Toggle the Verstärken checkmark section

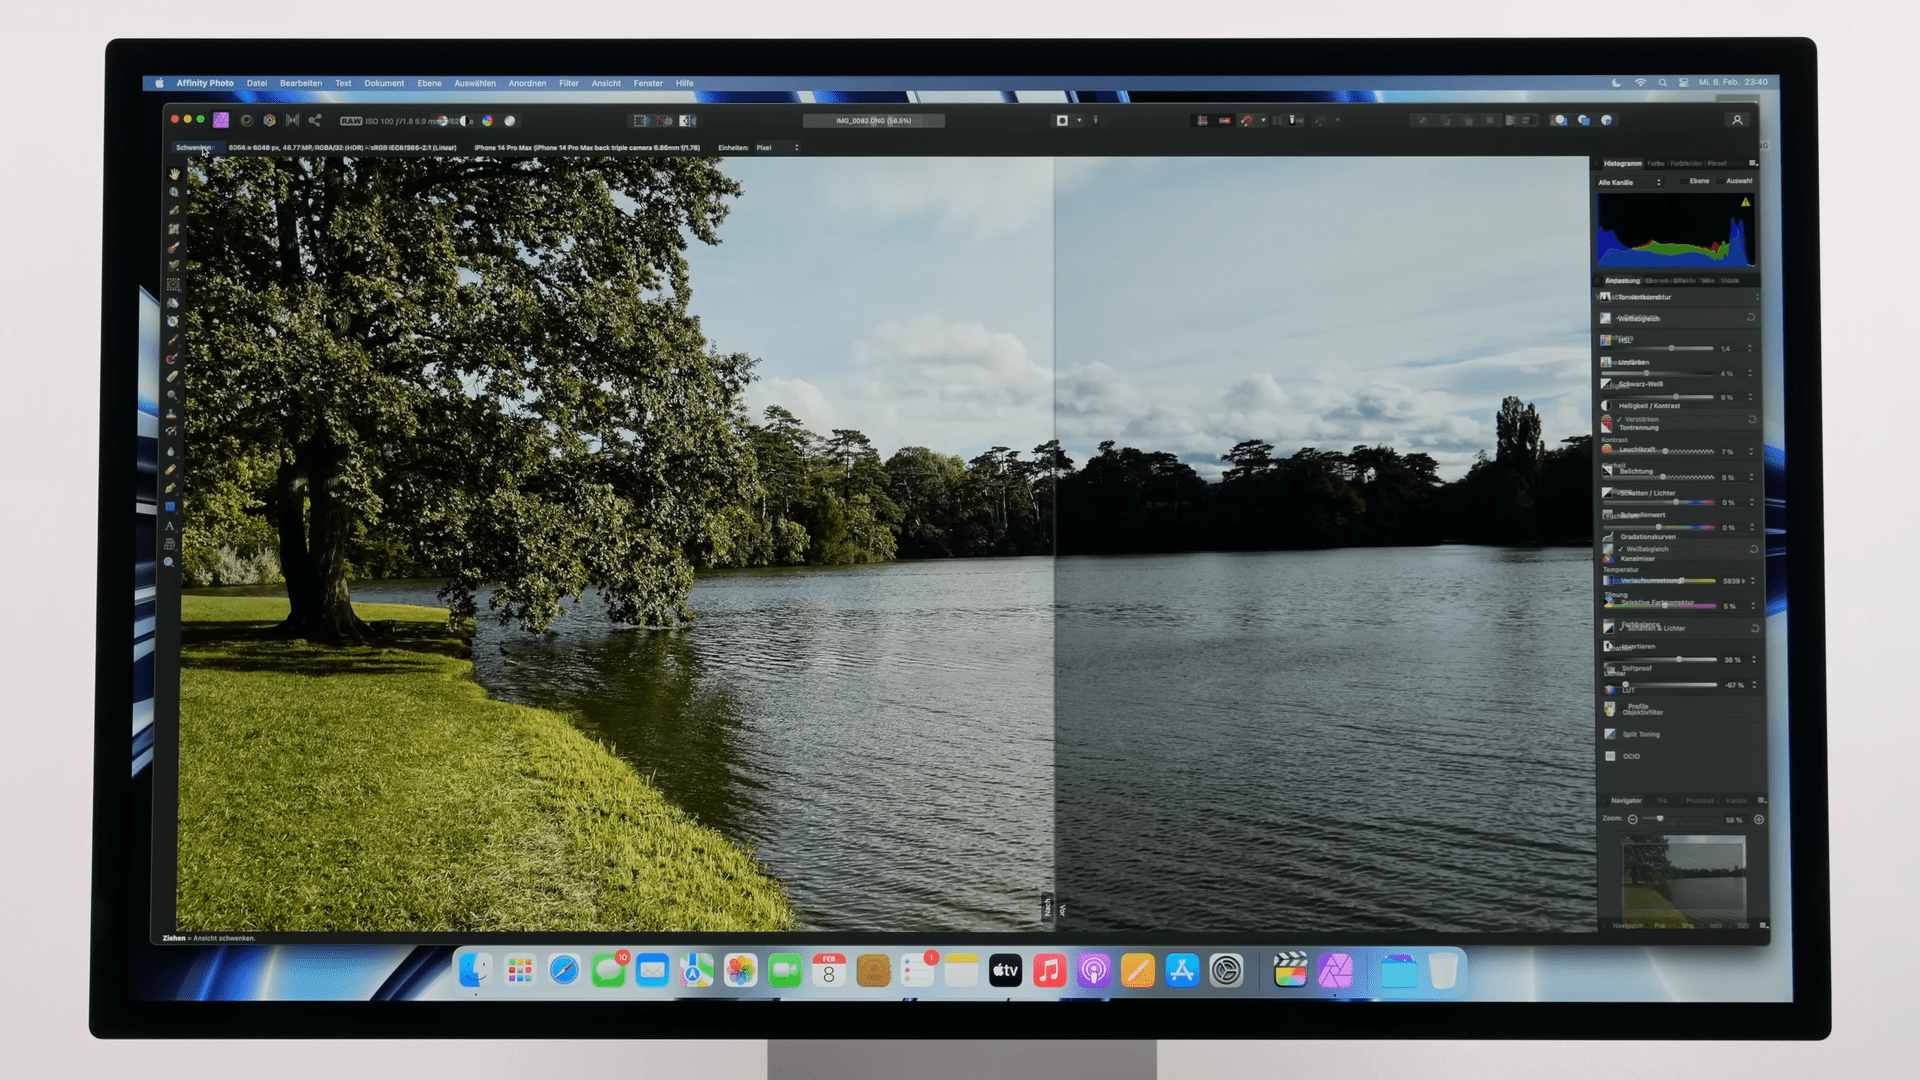pos(1620,419)
